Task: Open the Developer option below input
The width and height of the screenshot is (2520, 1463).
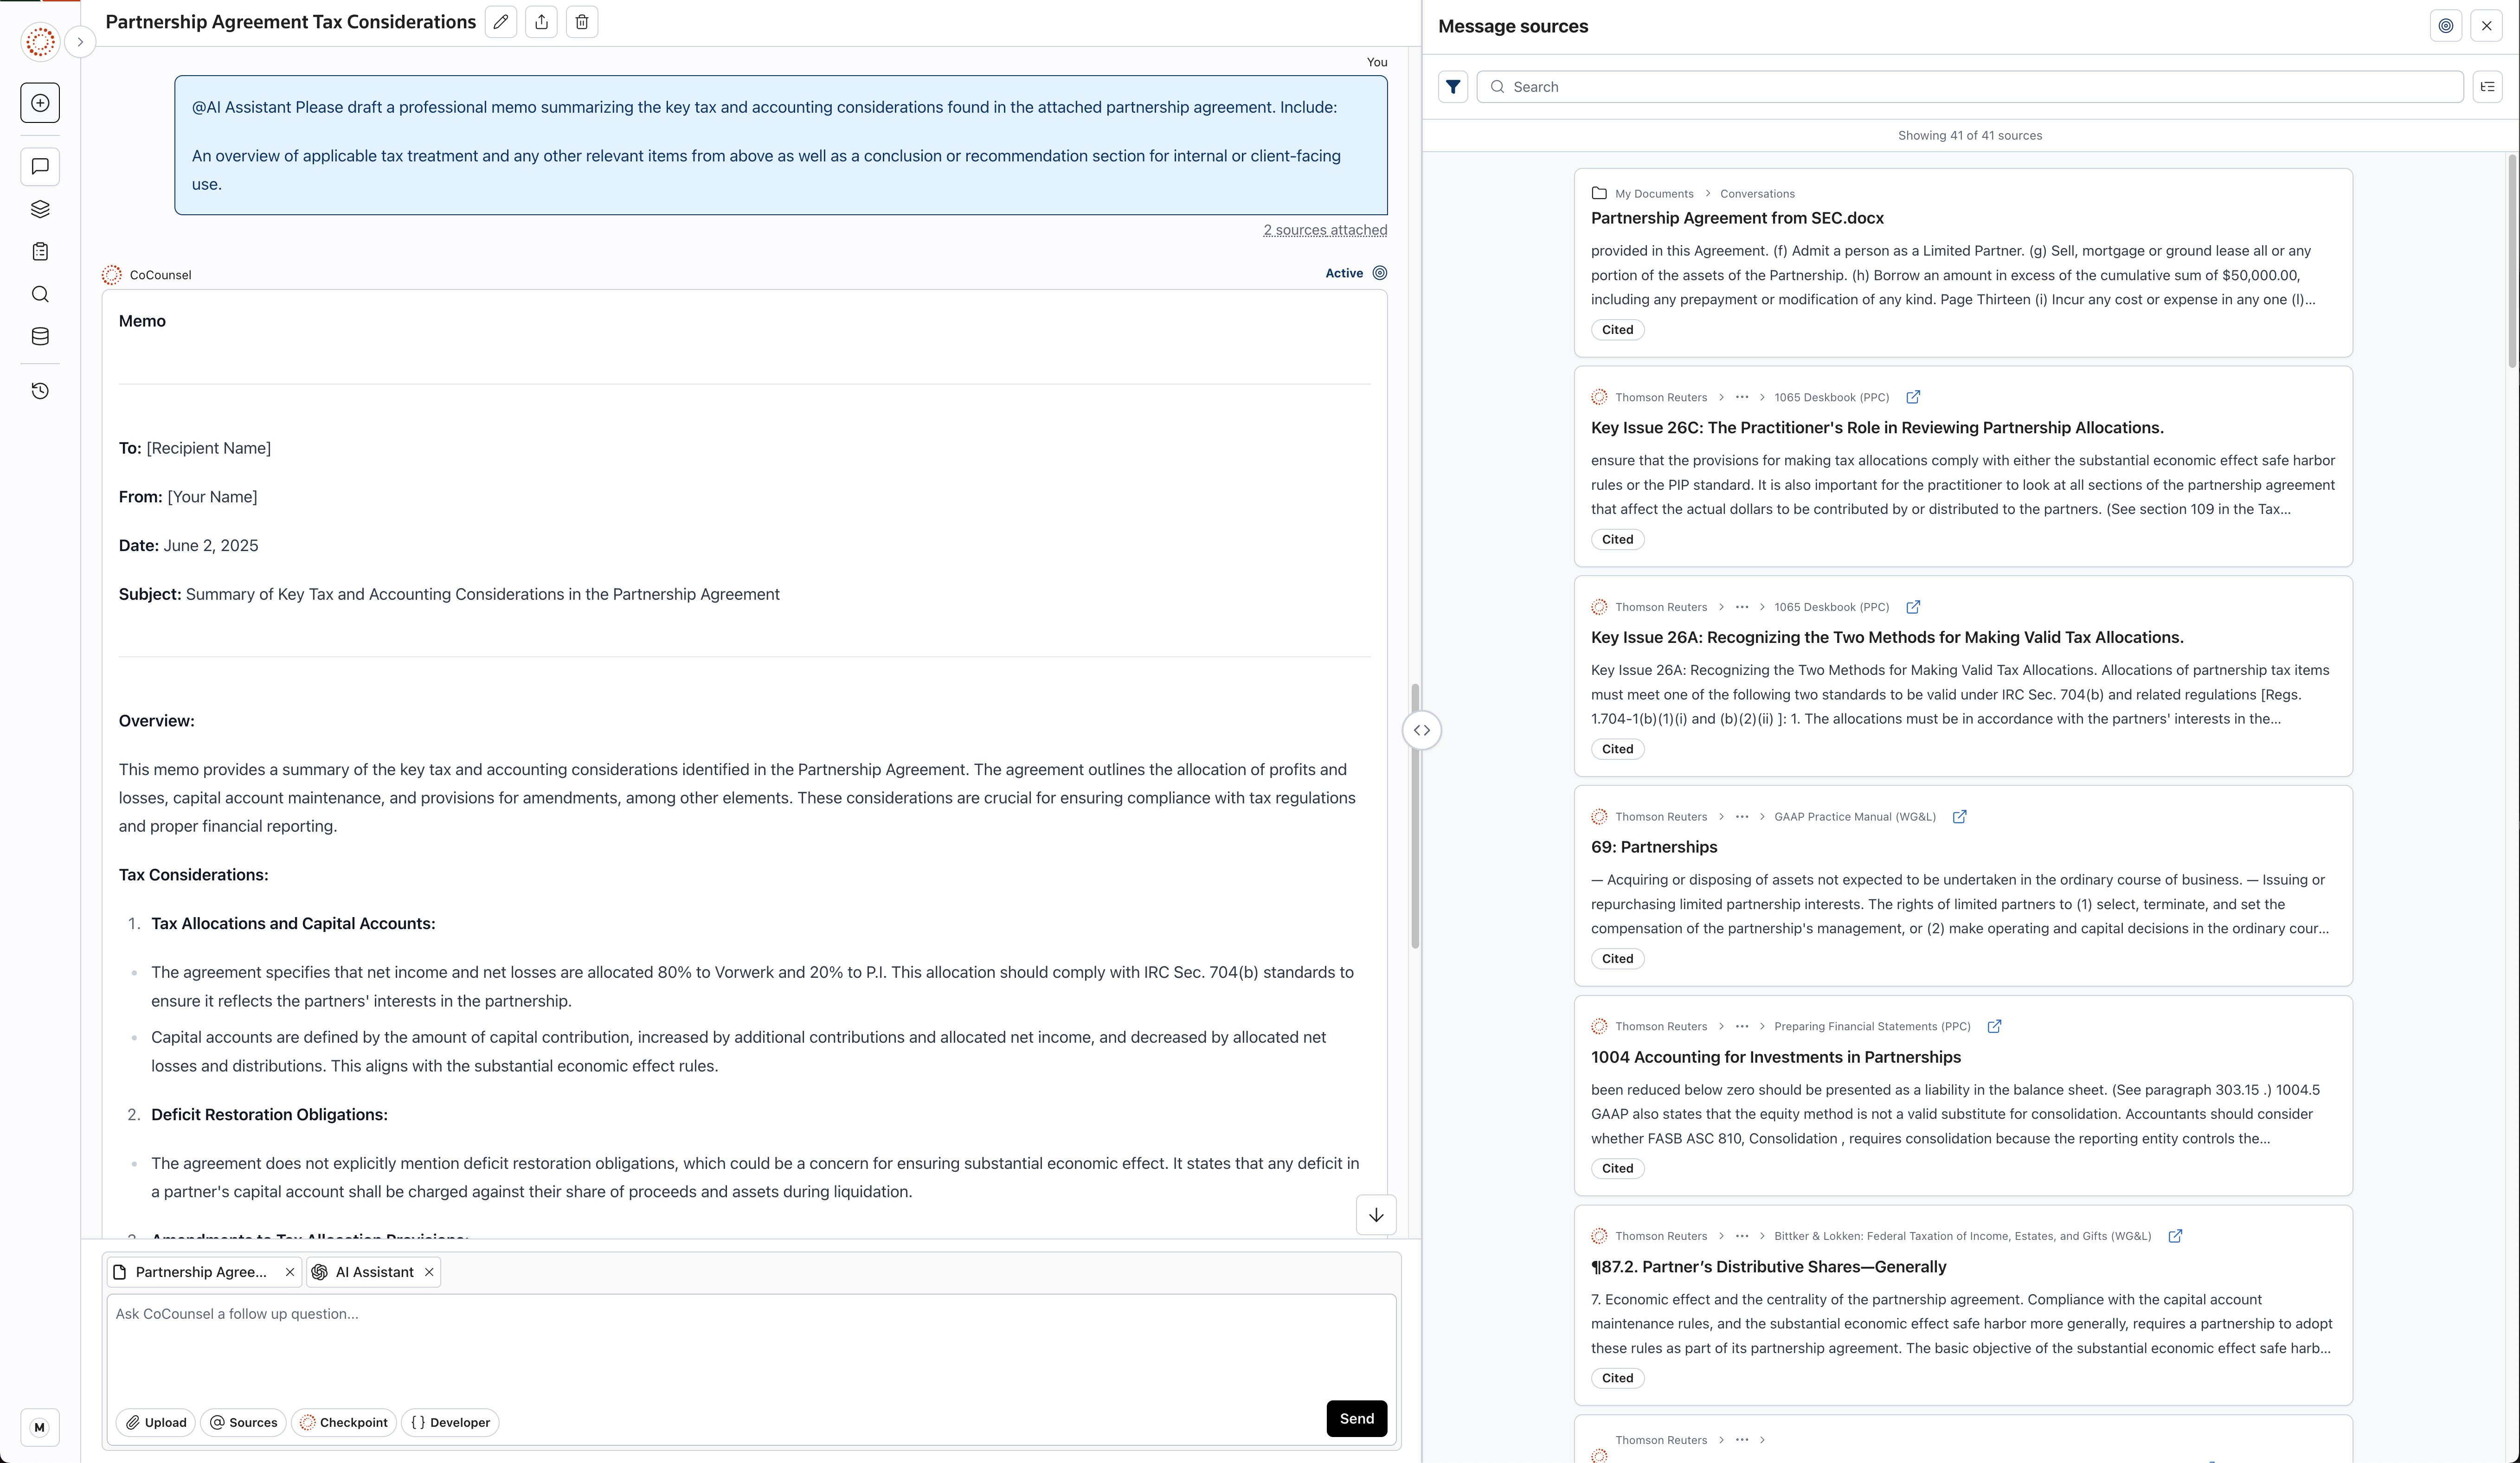Action: click(450, 1422)
